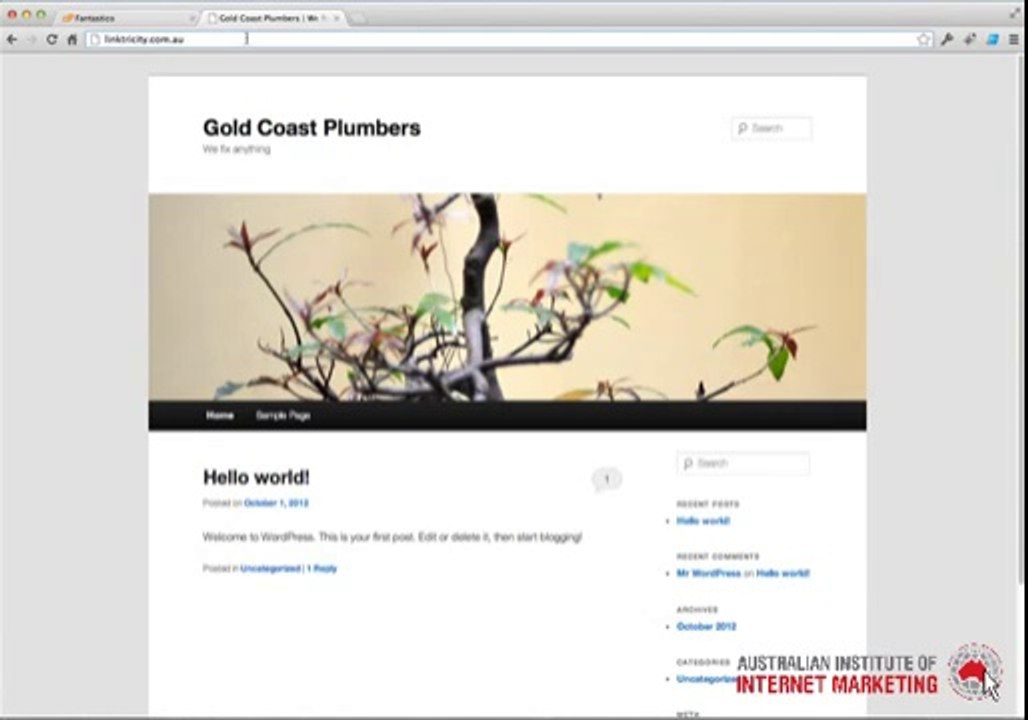
Task: Click the blue extension icon in toolbar
Action: (x=992, y=39)
